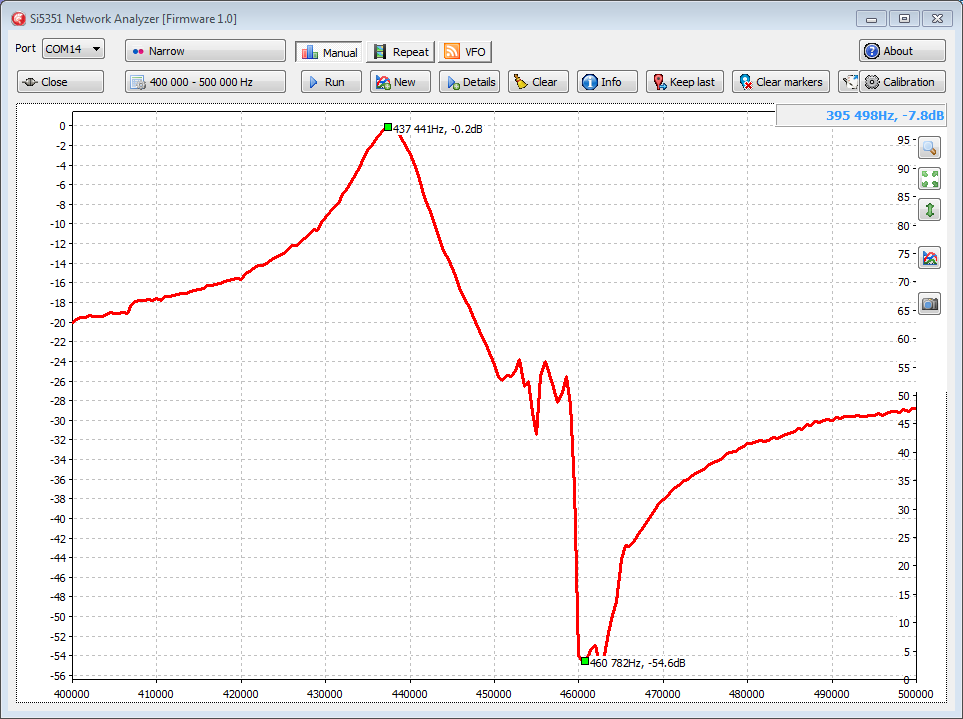Viewport: 963px width, 719px height.
Task: Open the Info panel
Action: pyautogui.click(x=607, y=82)
